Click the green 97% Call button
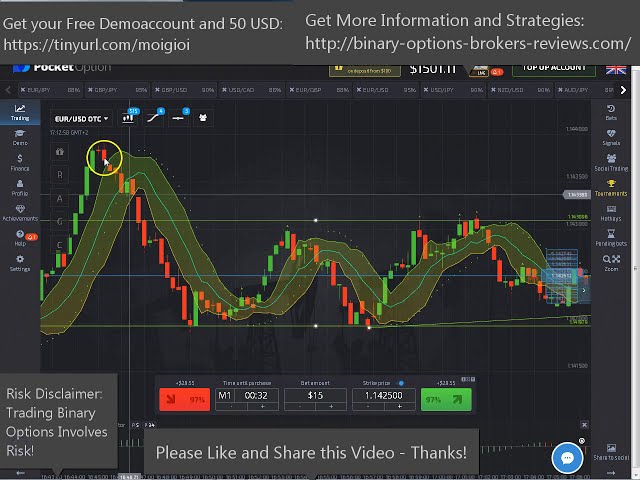Viewport: 640px width, 480px height. pyautogui.click(x=446, y=399)
